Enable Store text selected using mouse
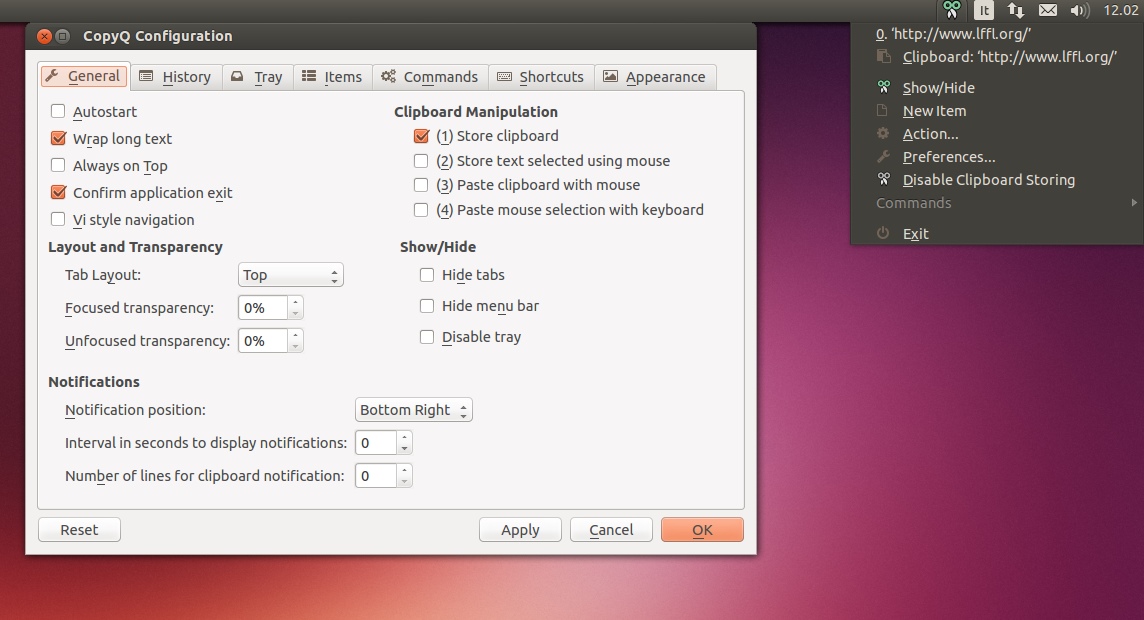This screenshot has height=620, width=1144. (421, 160)
